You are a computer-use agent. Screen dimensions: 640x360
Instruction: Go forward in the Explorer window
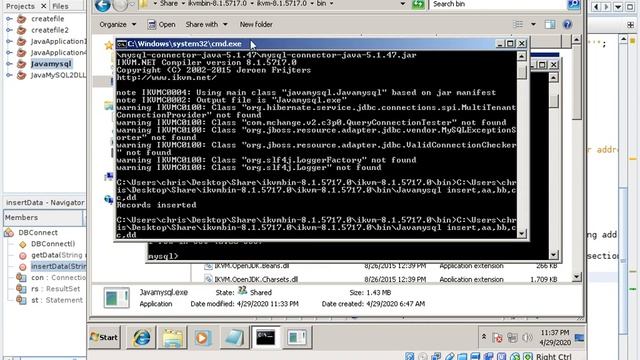pos(120,5)
